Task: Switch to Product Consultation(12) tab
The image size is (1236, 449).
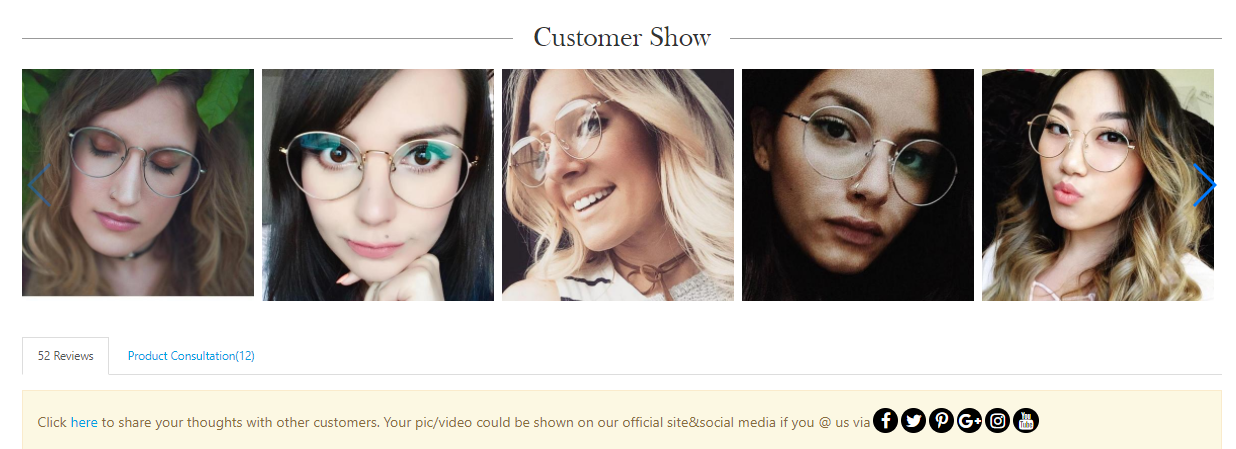Action: click(191, 356)
